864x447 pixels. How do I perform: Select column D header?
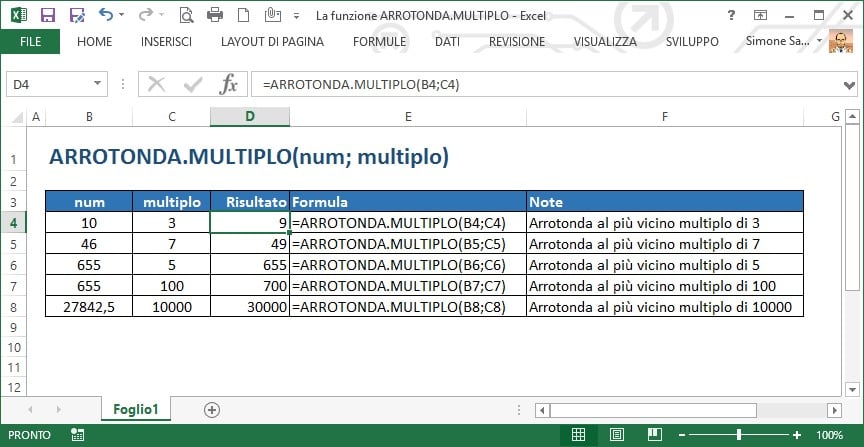click(x=250, y=117)
